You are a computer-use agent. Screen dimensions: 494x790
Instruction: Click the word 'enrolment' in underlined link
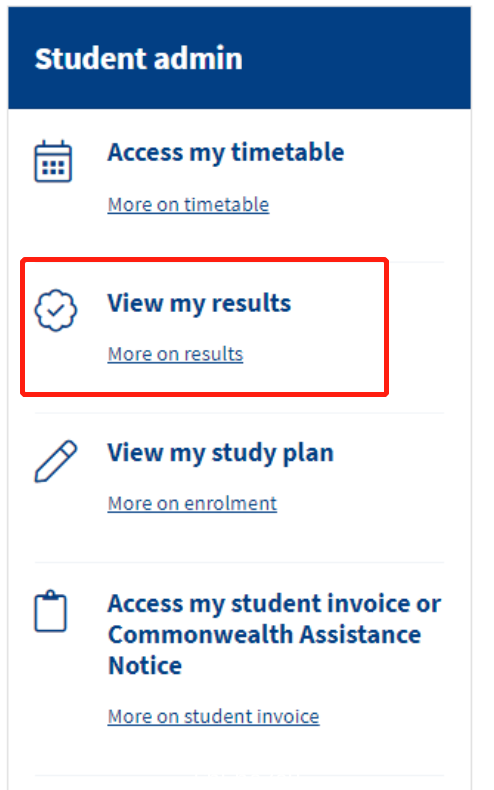pos(230,503)
